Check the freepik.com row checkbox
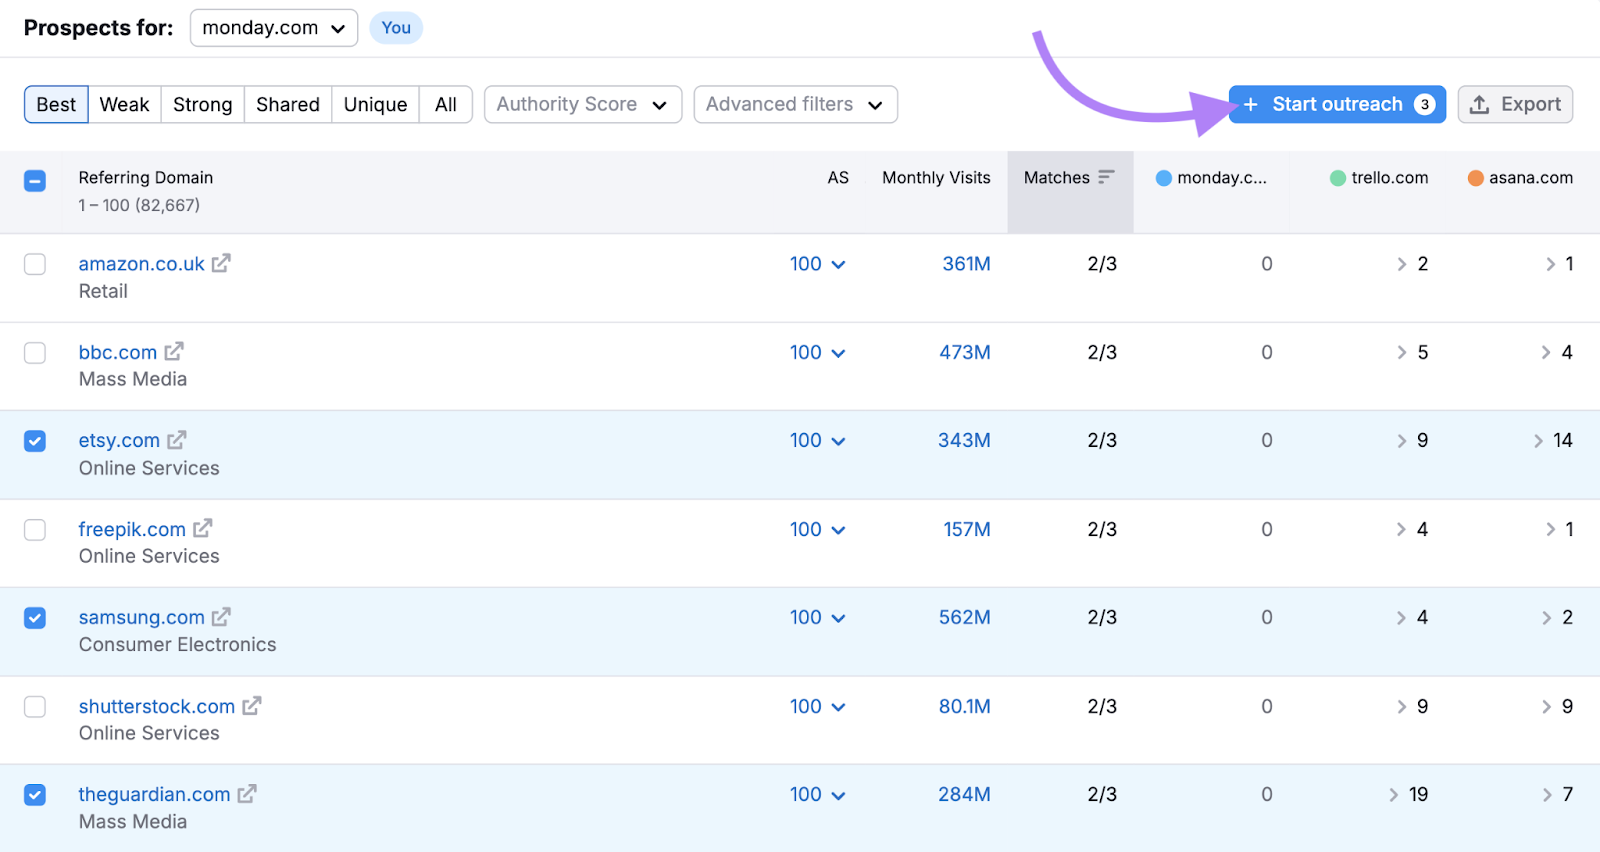The height and width of the screenshot is (852, 1600). (35, 529)
